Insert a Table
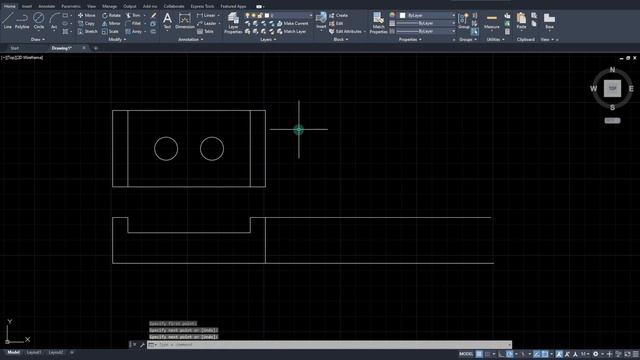 (205, 31)
